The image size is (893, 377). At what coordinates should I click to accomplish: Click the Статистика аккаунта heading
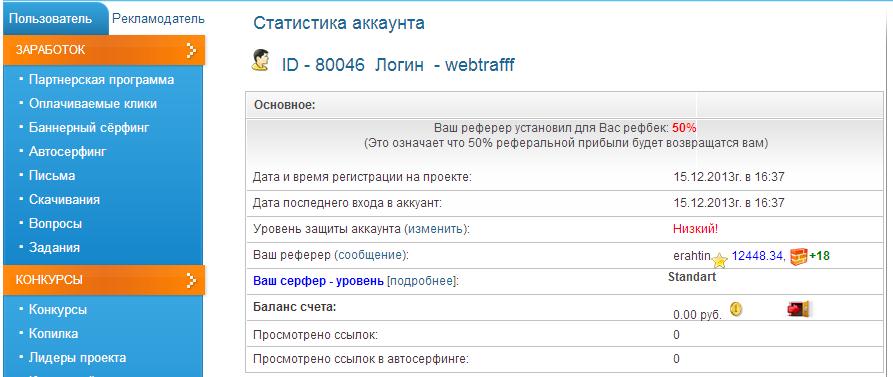click(x=338, y=23)
